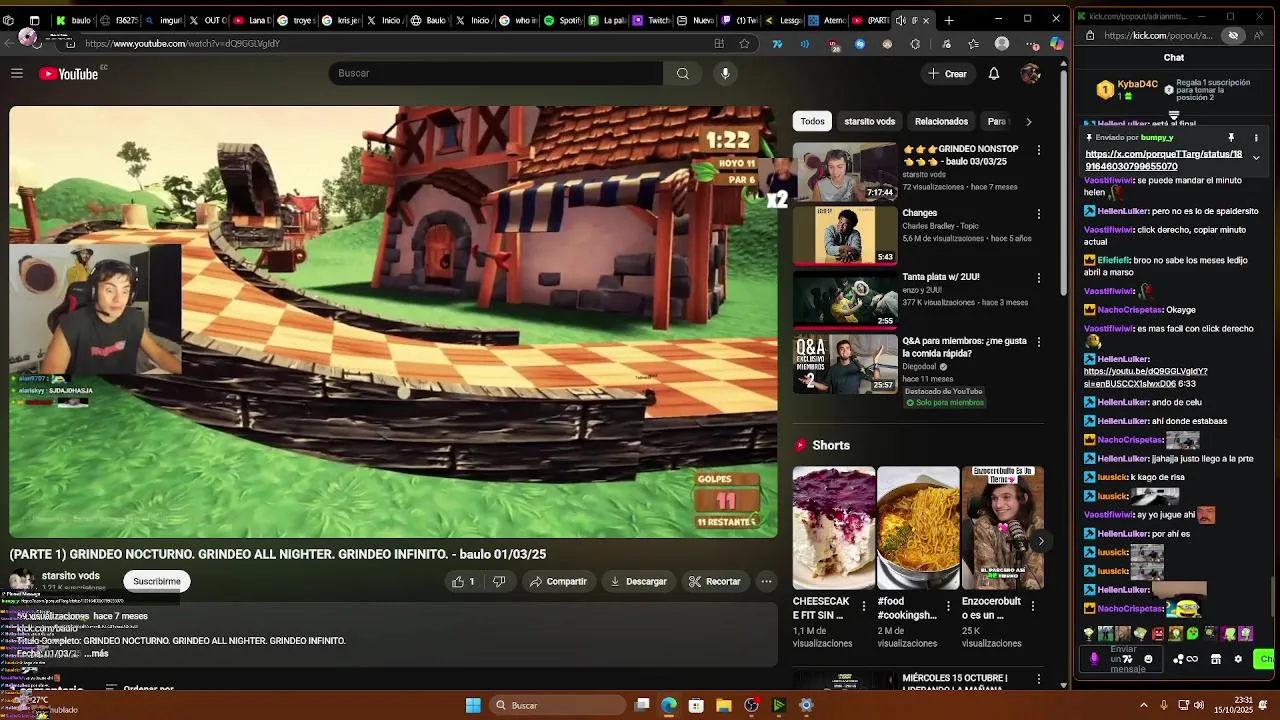Open options for Enzocerobult short
Screen dimensions: 1280x720
[1033, 607]
